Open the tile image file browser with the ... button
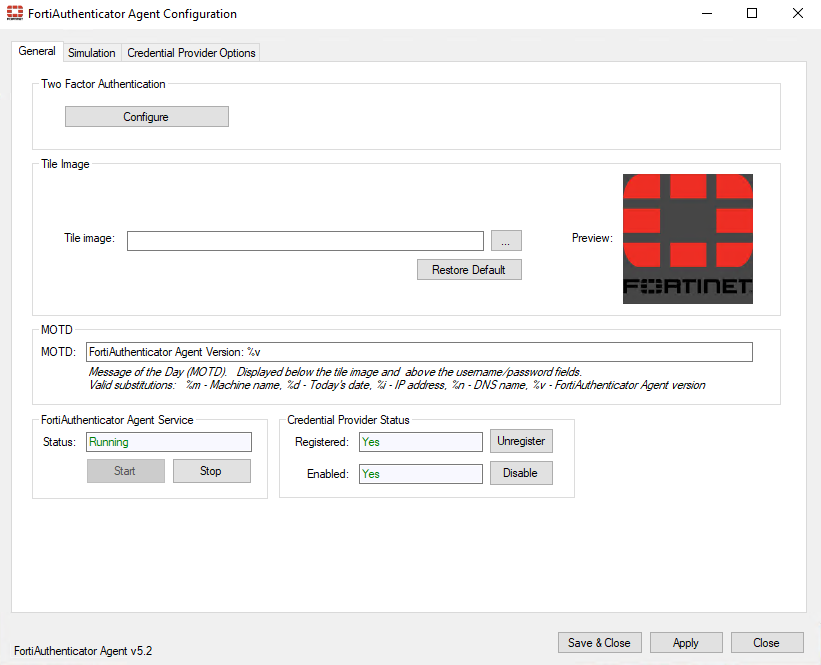The height and width of the screenshot is (665, 821). pos(505,240)
